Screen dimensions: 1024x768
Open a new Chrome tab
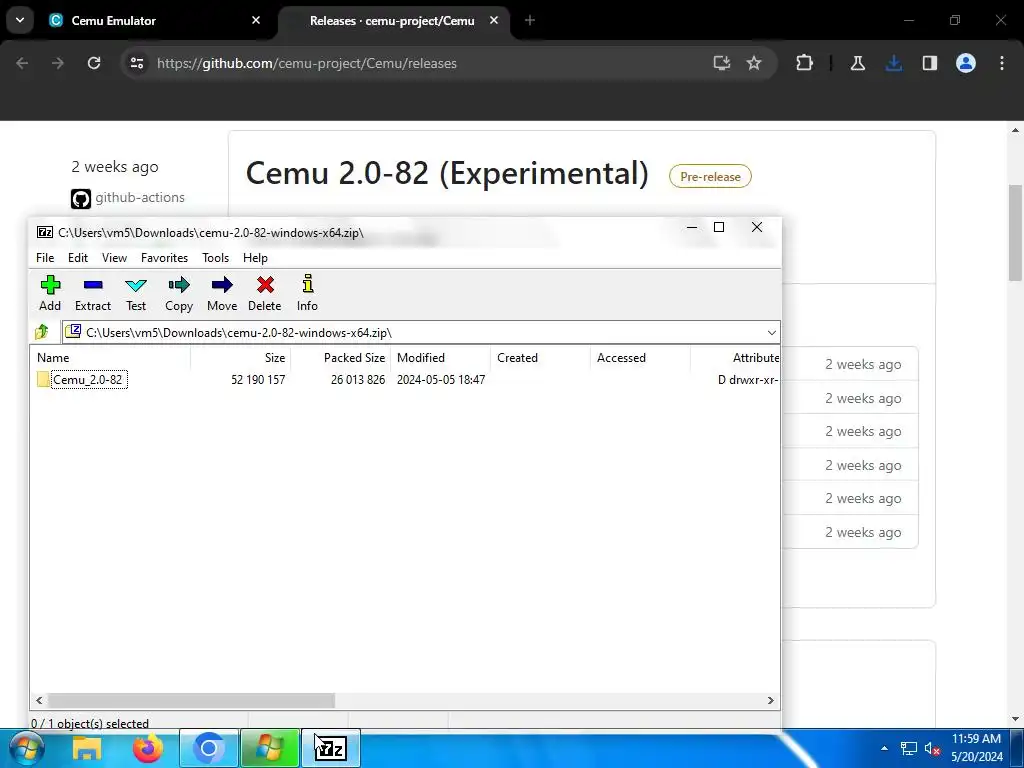[530, 20]
